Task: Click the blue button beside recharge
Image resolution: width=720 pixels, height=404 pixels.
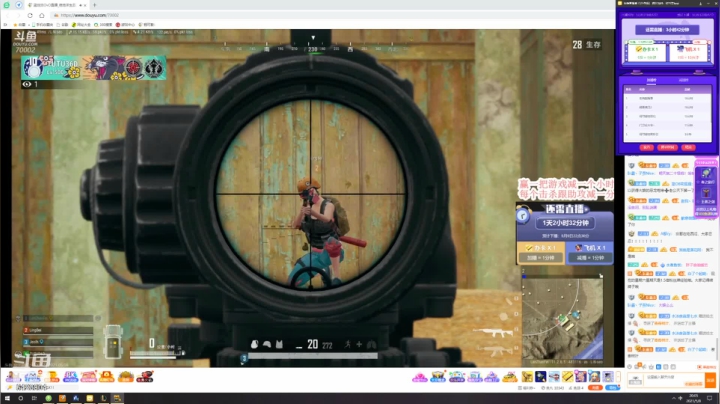Action: 612,388
